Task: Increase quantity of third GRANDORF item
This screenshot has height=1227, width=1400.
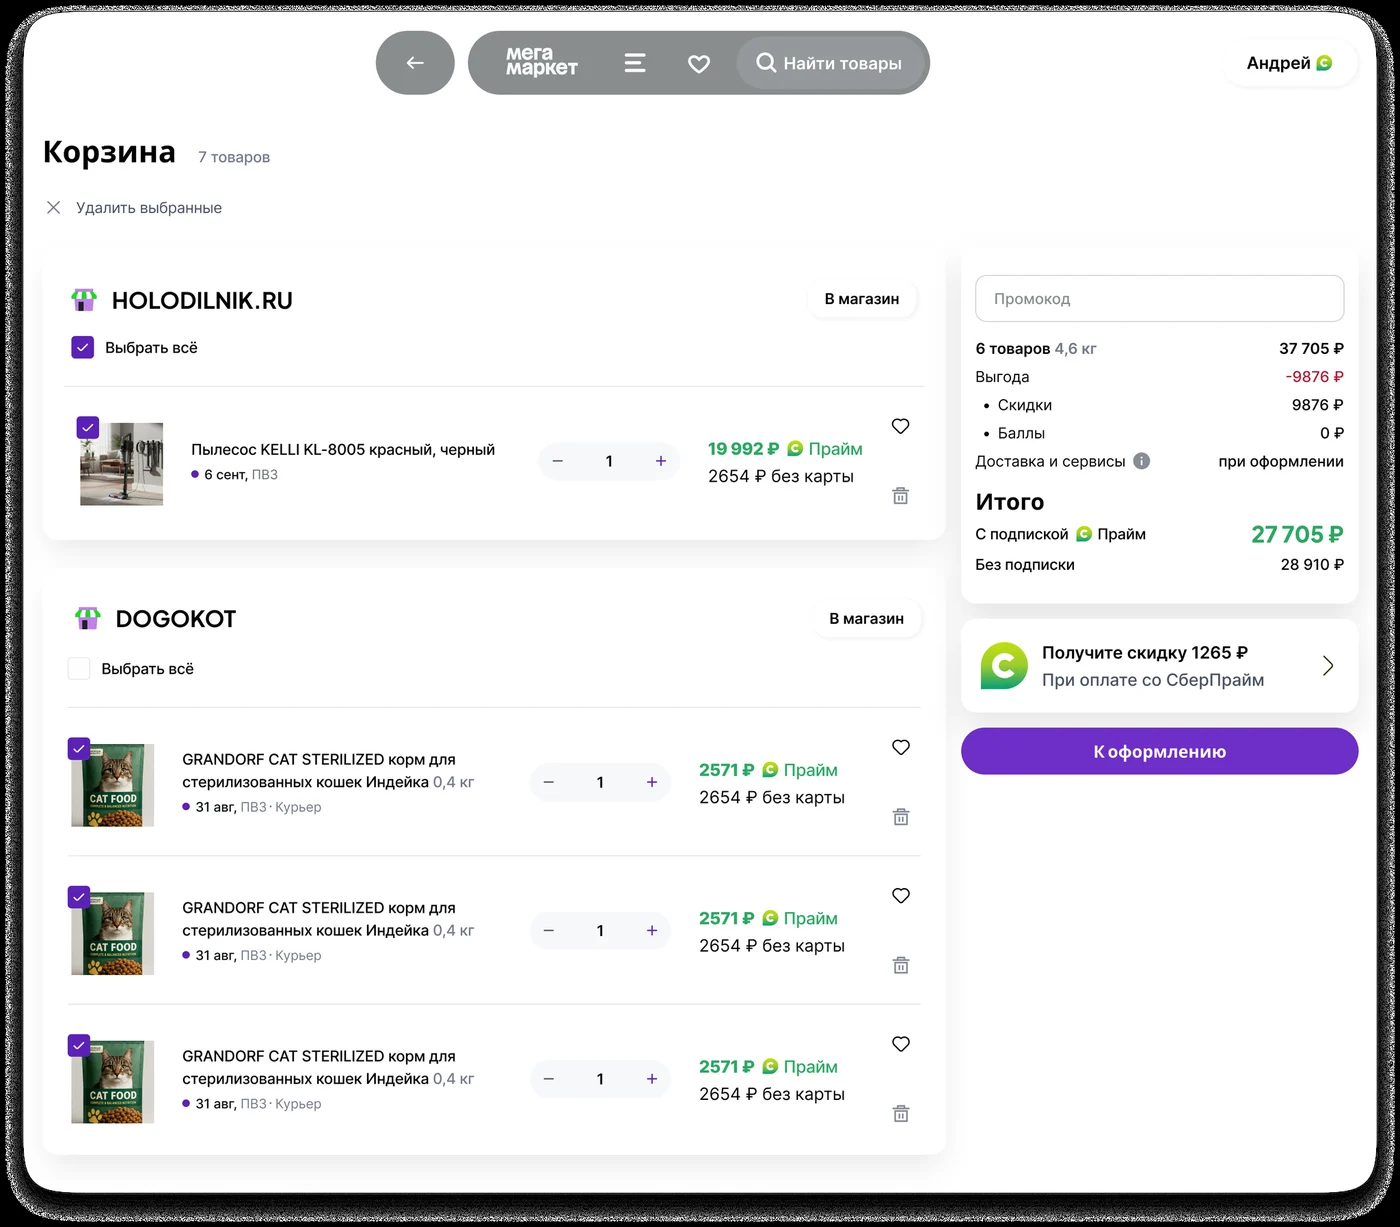Action: 652,1079
